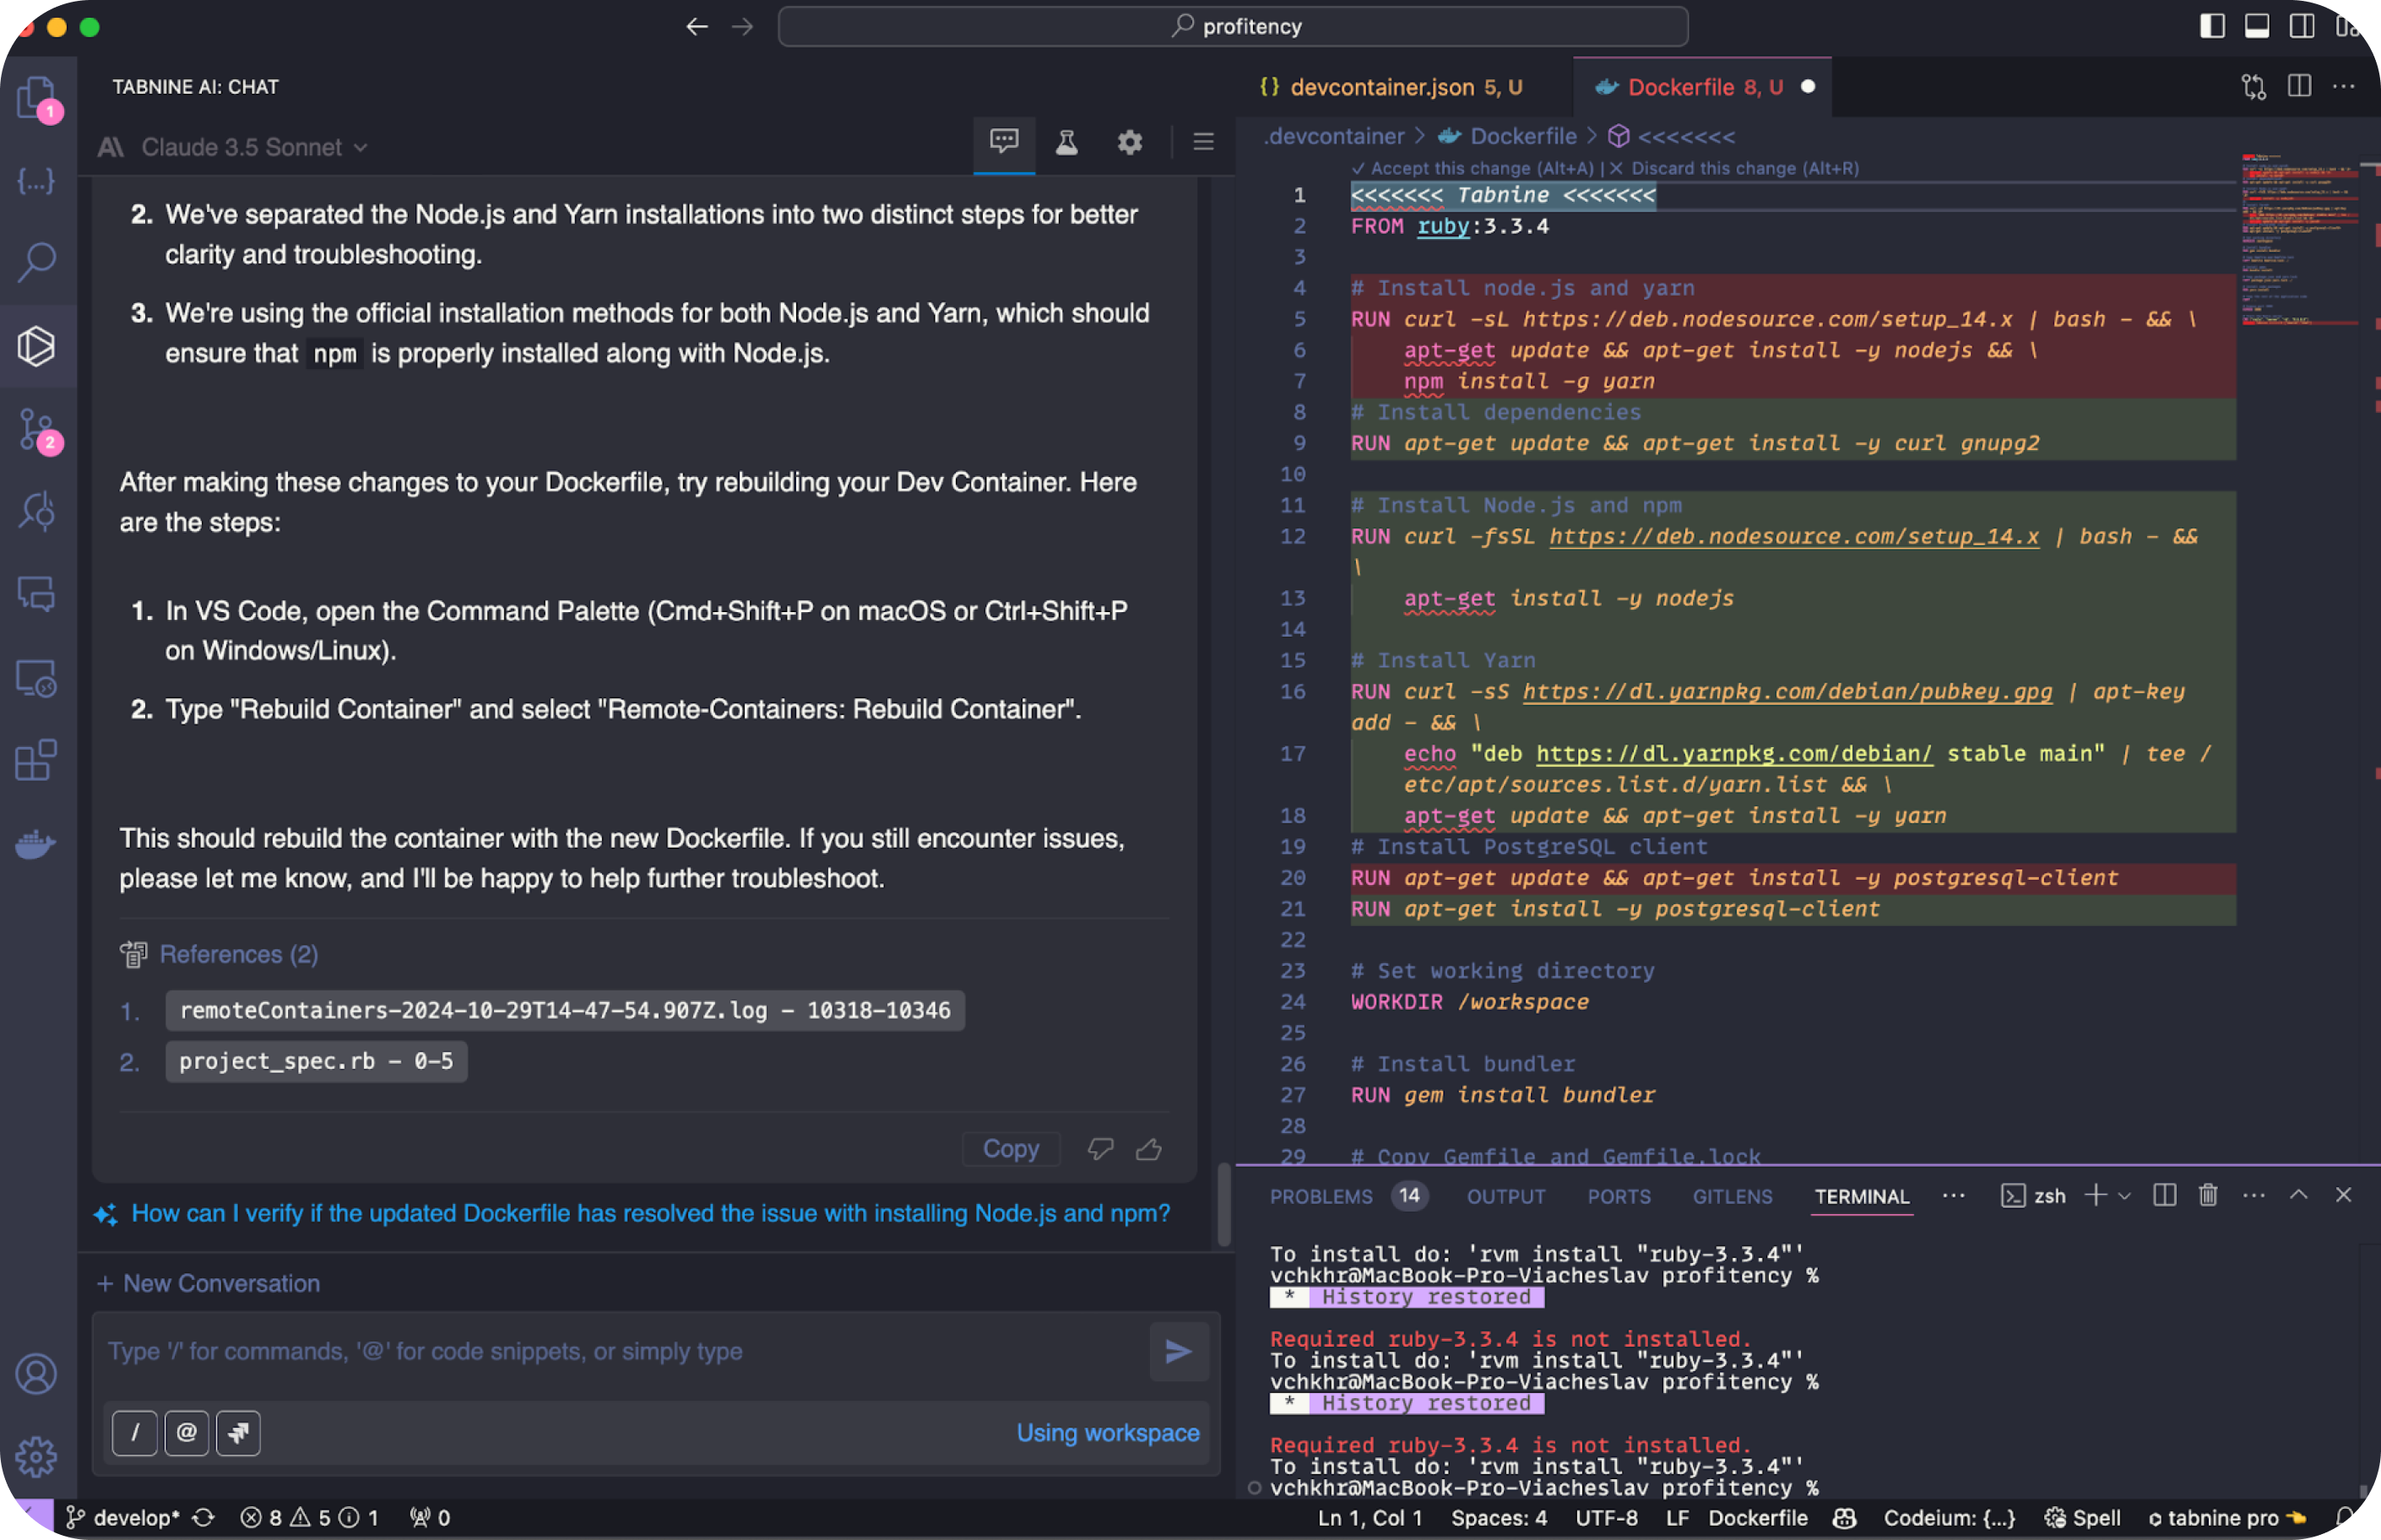Send the chat message arrow button

point(1178,1351)
